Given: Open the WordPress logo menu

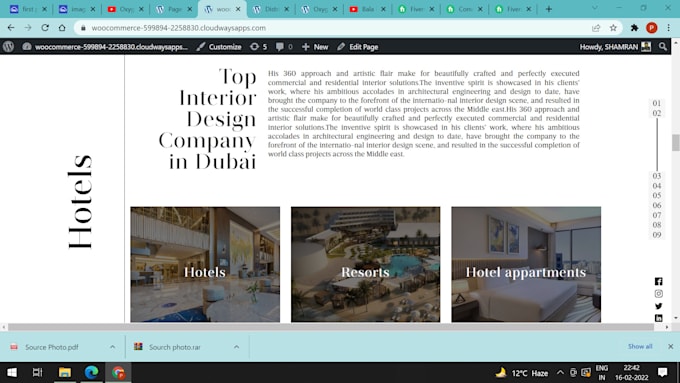Looking at the screenshot, I should coord(8,47).
